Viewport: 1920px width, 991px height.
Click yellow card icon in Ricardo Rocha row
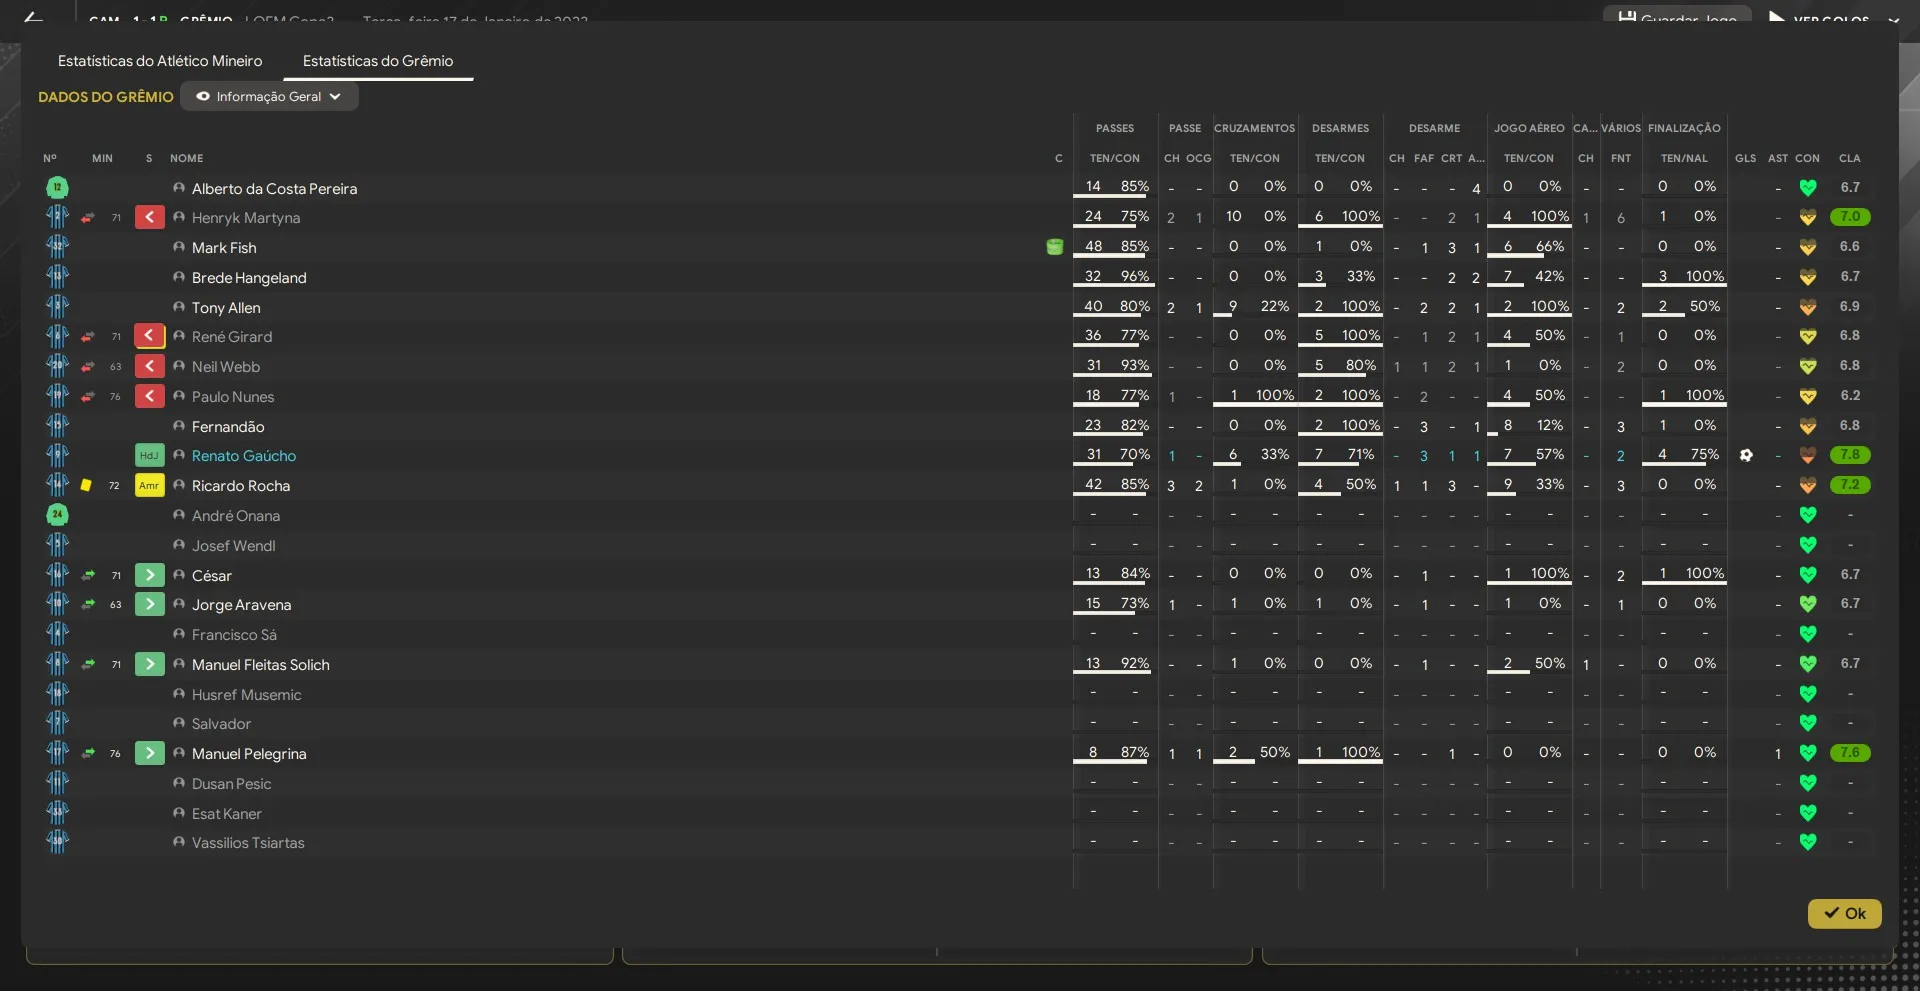pyautogui.click(x=86, y=485)
